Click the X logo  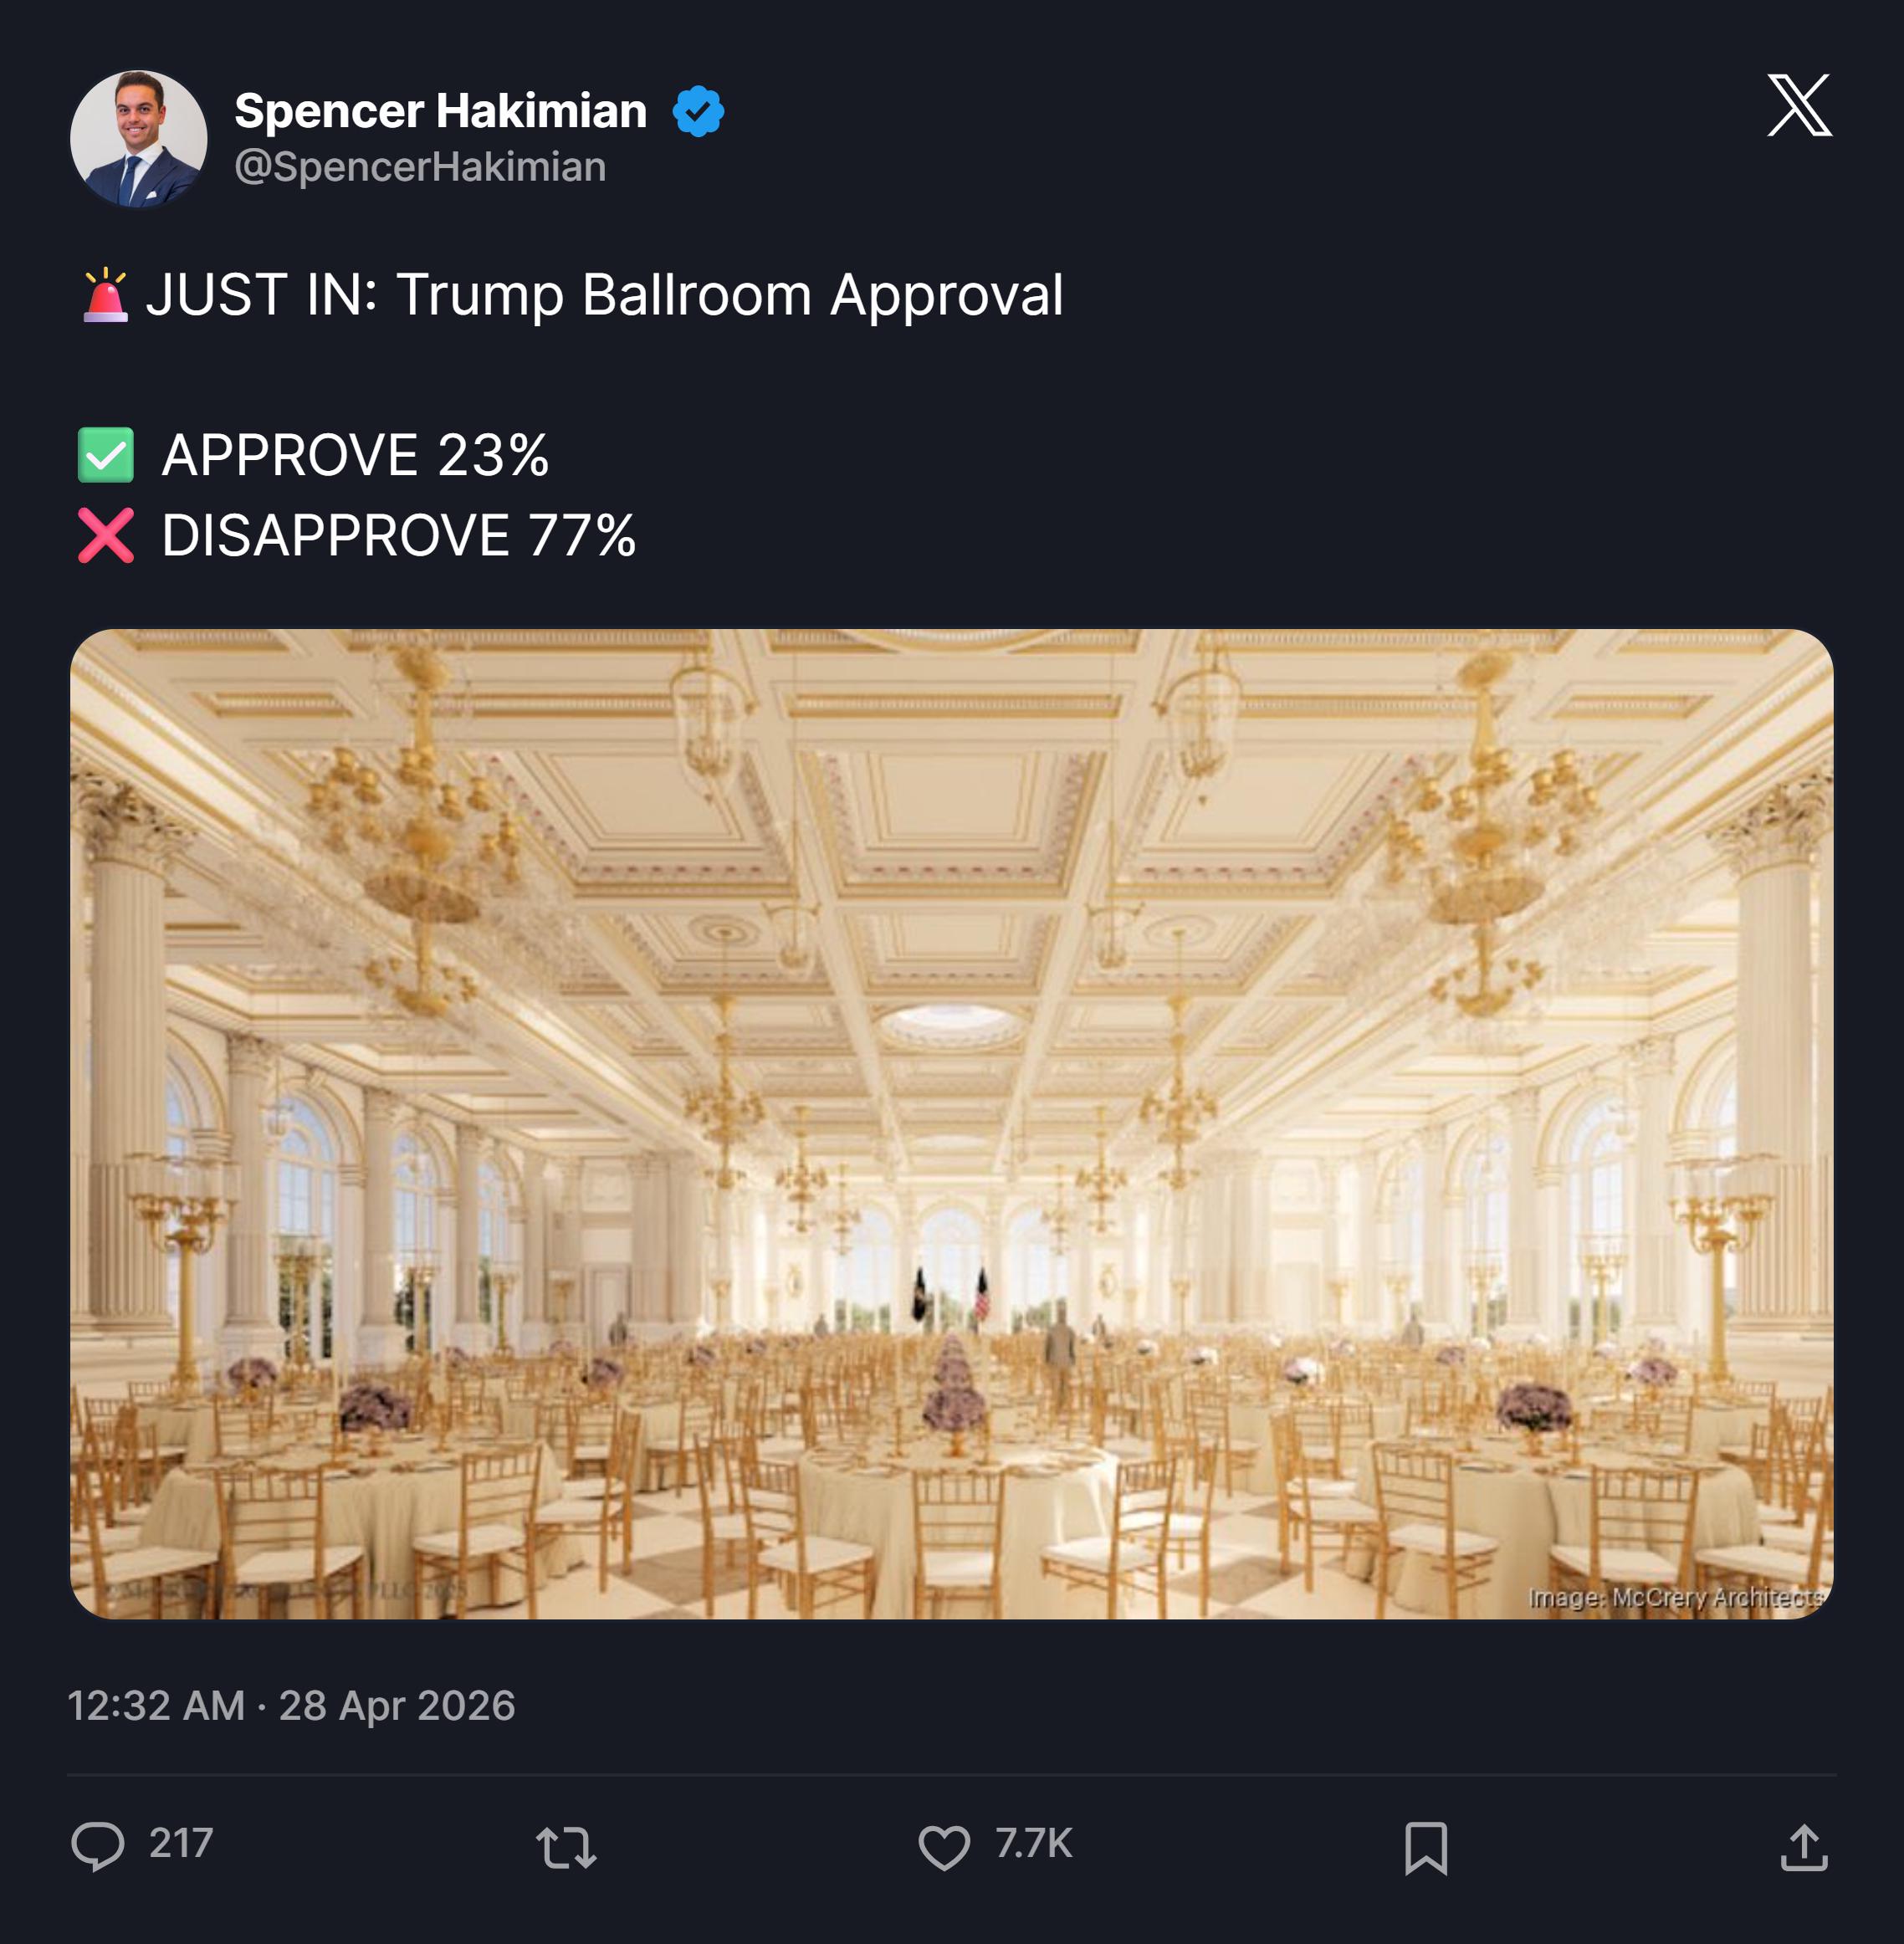coord(1799,105)
